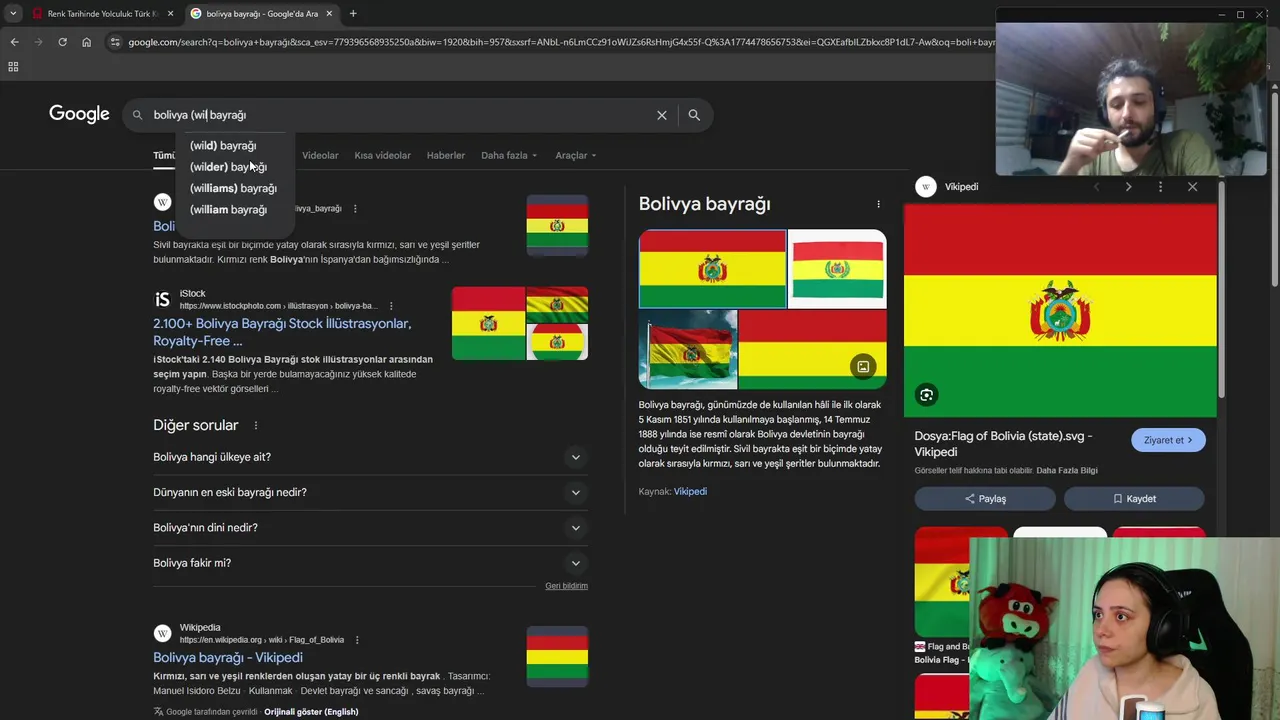The image size is (1280, 720).
Task: Open image gallery icon on knowledge panel photos
Action: pos(863,366)
